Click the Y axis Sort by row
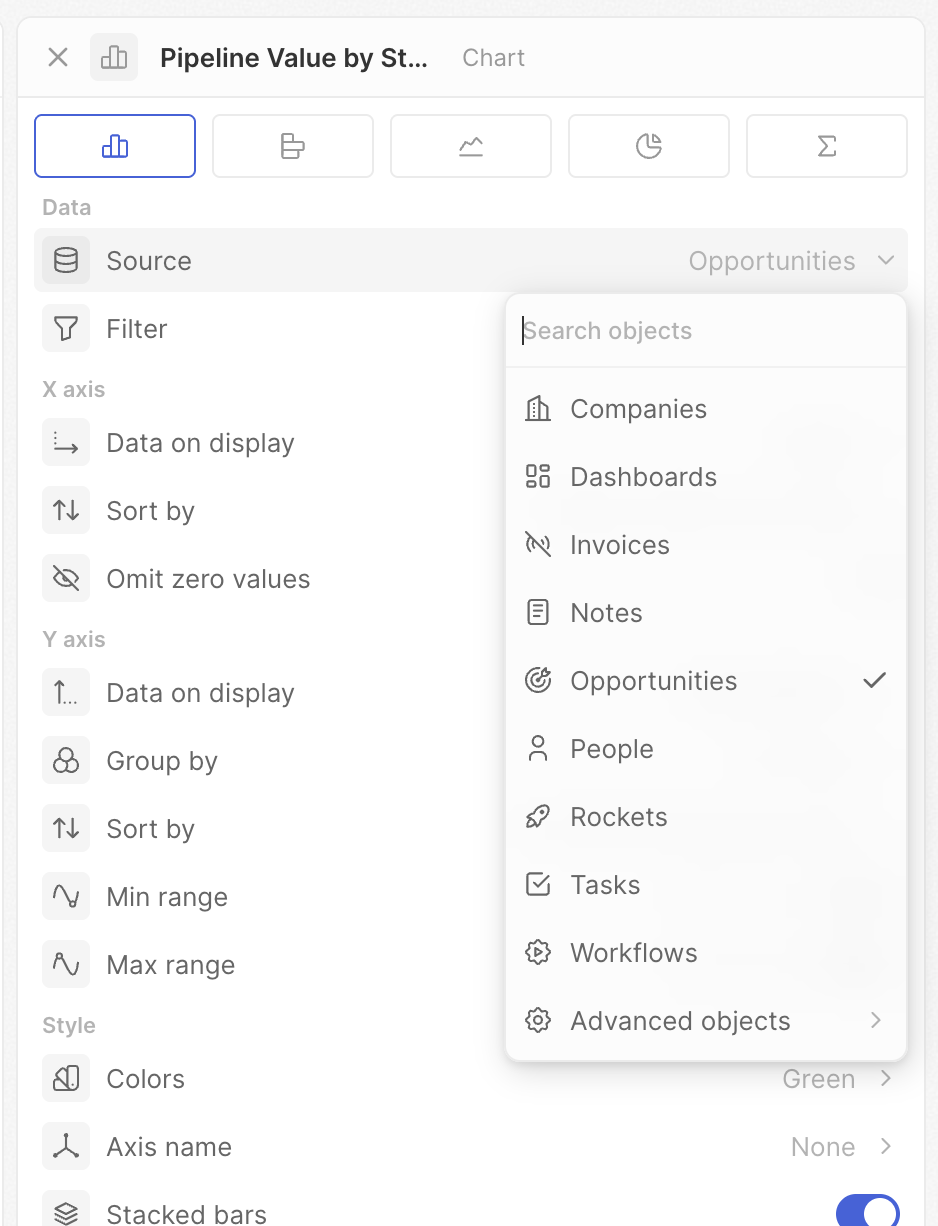This screenshot has width=938, height=1226. coord(151,829)
